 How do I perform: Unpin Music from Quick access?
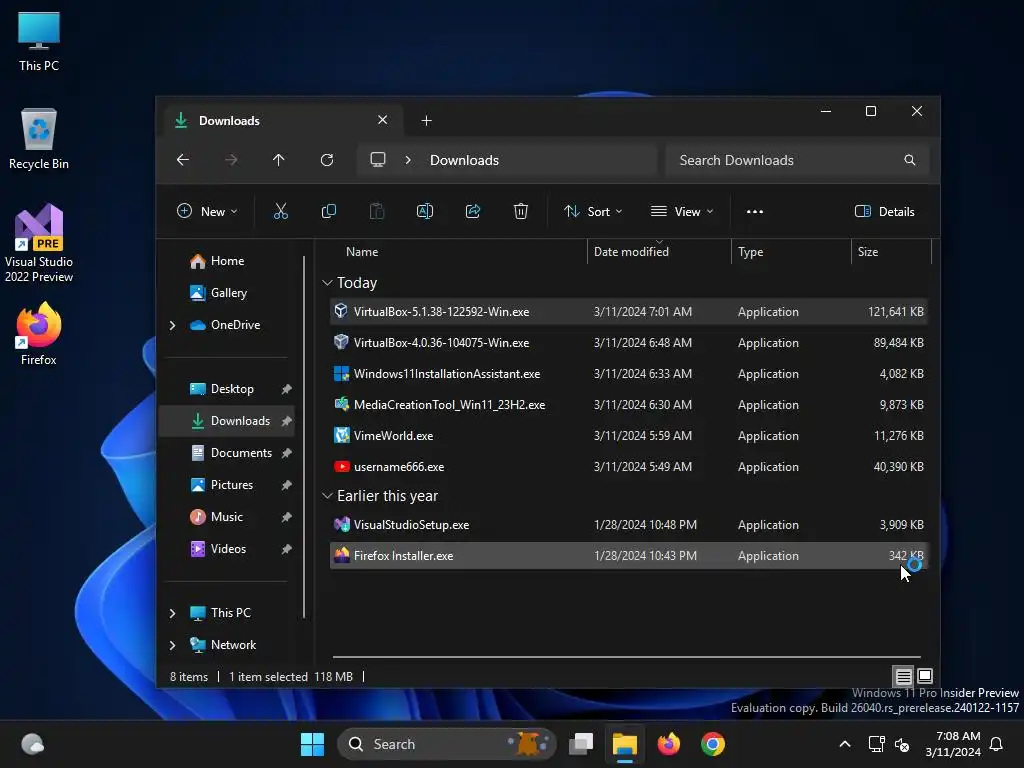(287, 517)
